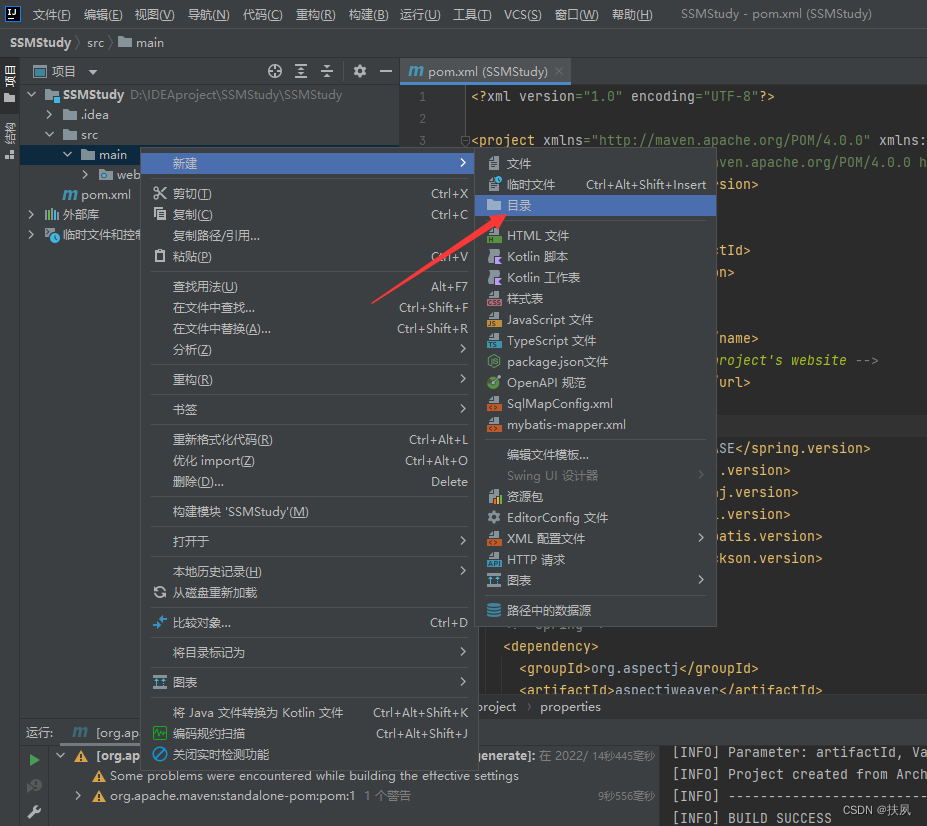Select 复制路径/引用... in context menu
Image resolution: width=927 pixels, height=826 pixels.
click(x=307, y=235)
